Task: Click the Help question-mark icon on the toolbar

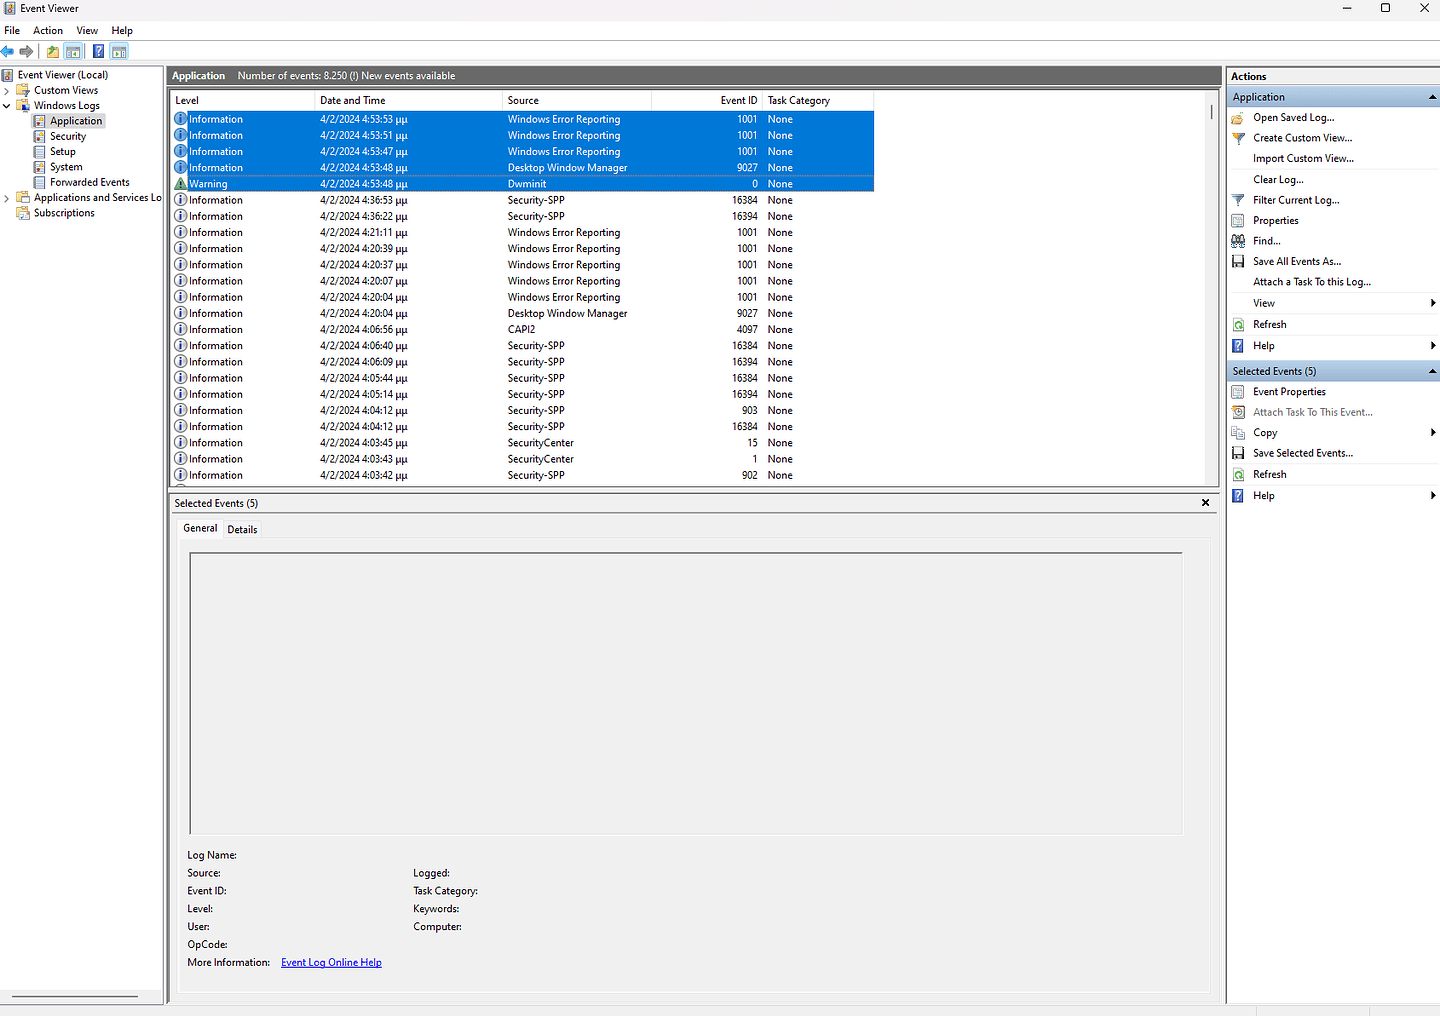Action: point(98,51)
